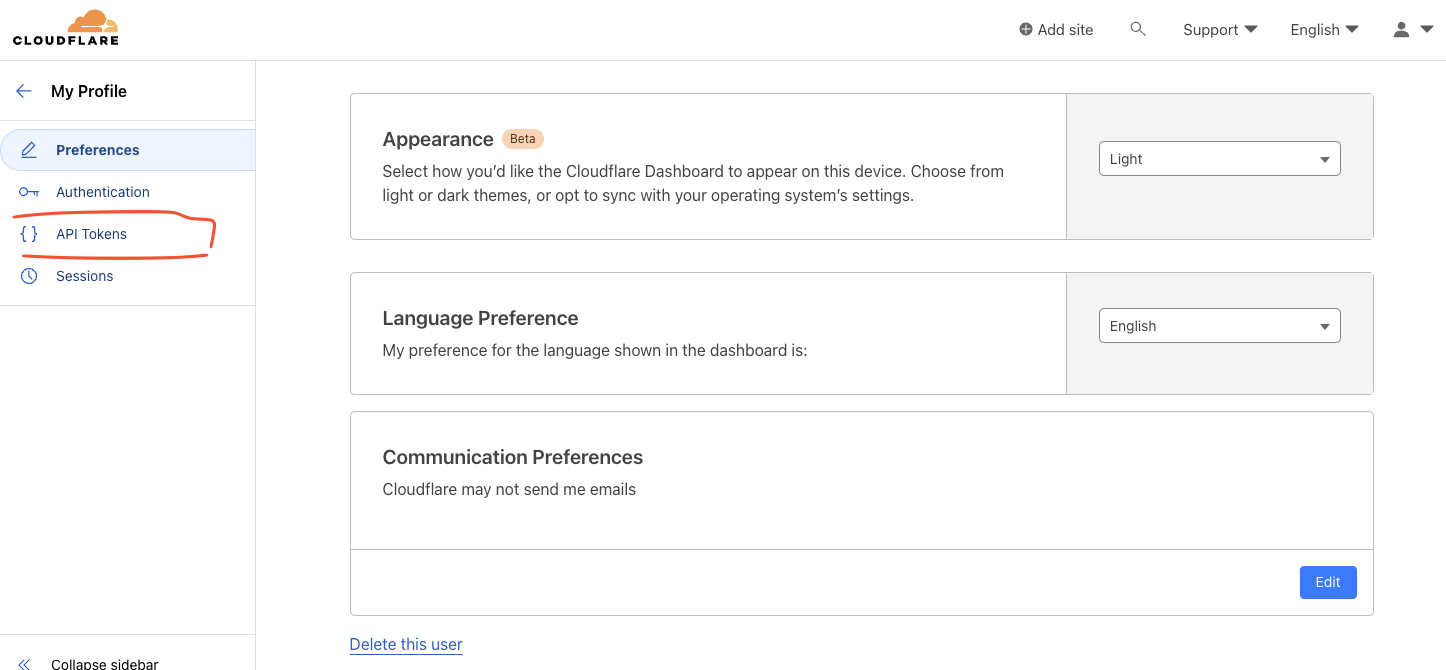The image size is (1446, 670).
Task: Click the Authentication key icon
Action: pyautogui.click(x=29, y=192)
